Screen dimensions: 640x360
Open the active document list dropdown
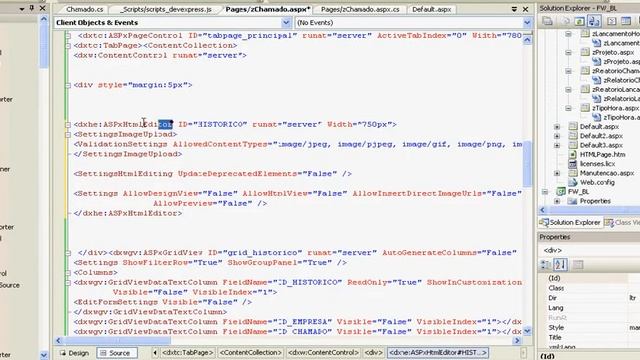click(x=514, y=9)
